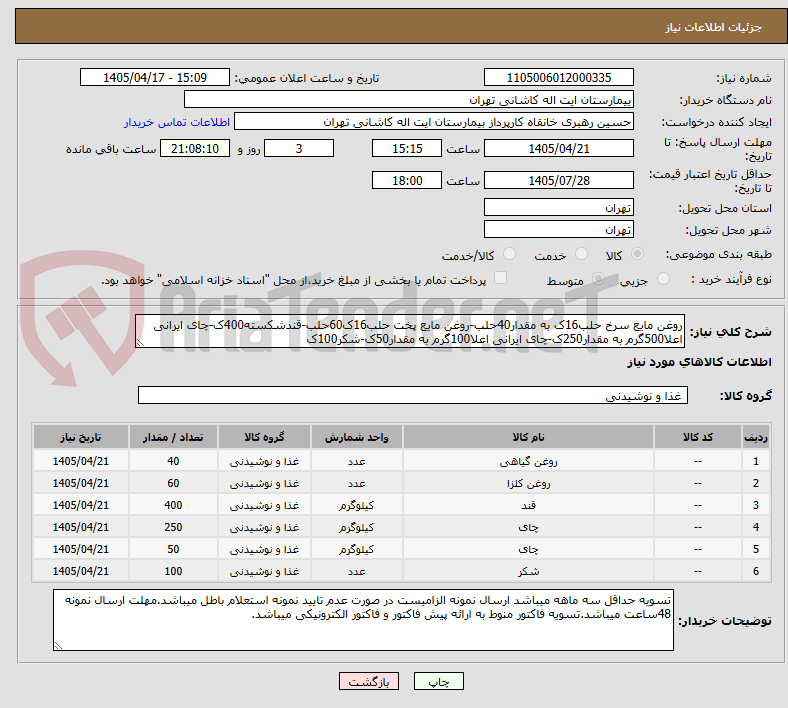Click unit عدد in the شکر row

pos(357,571)
